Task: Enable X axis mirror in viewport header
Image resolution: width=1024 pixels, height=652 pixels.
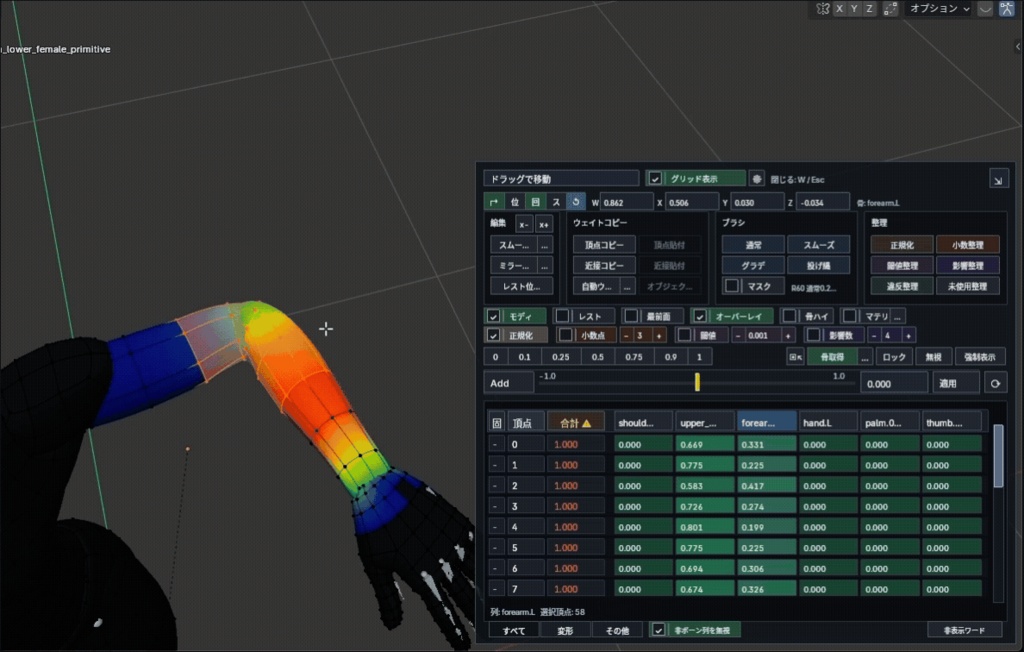Action: [x=839, y=8]
